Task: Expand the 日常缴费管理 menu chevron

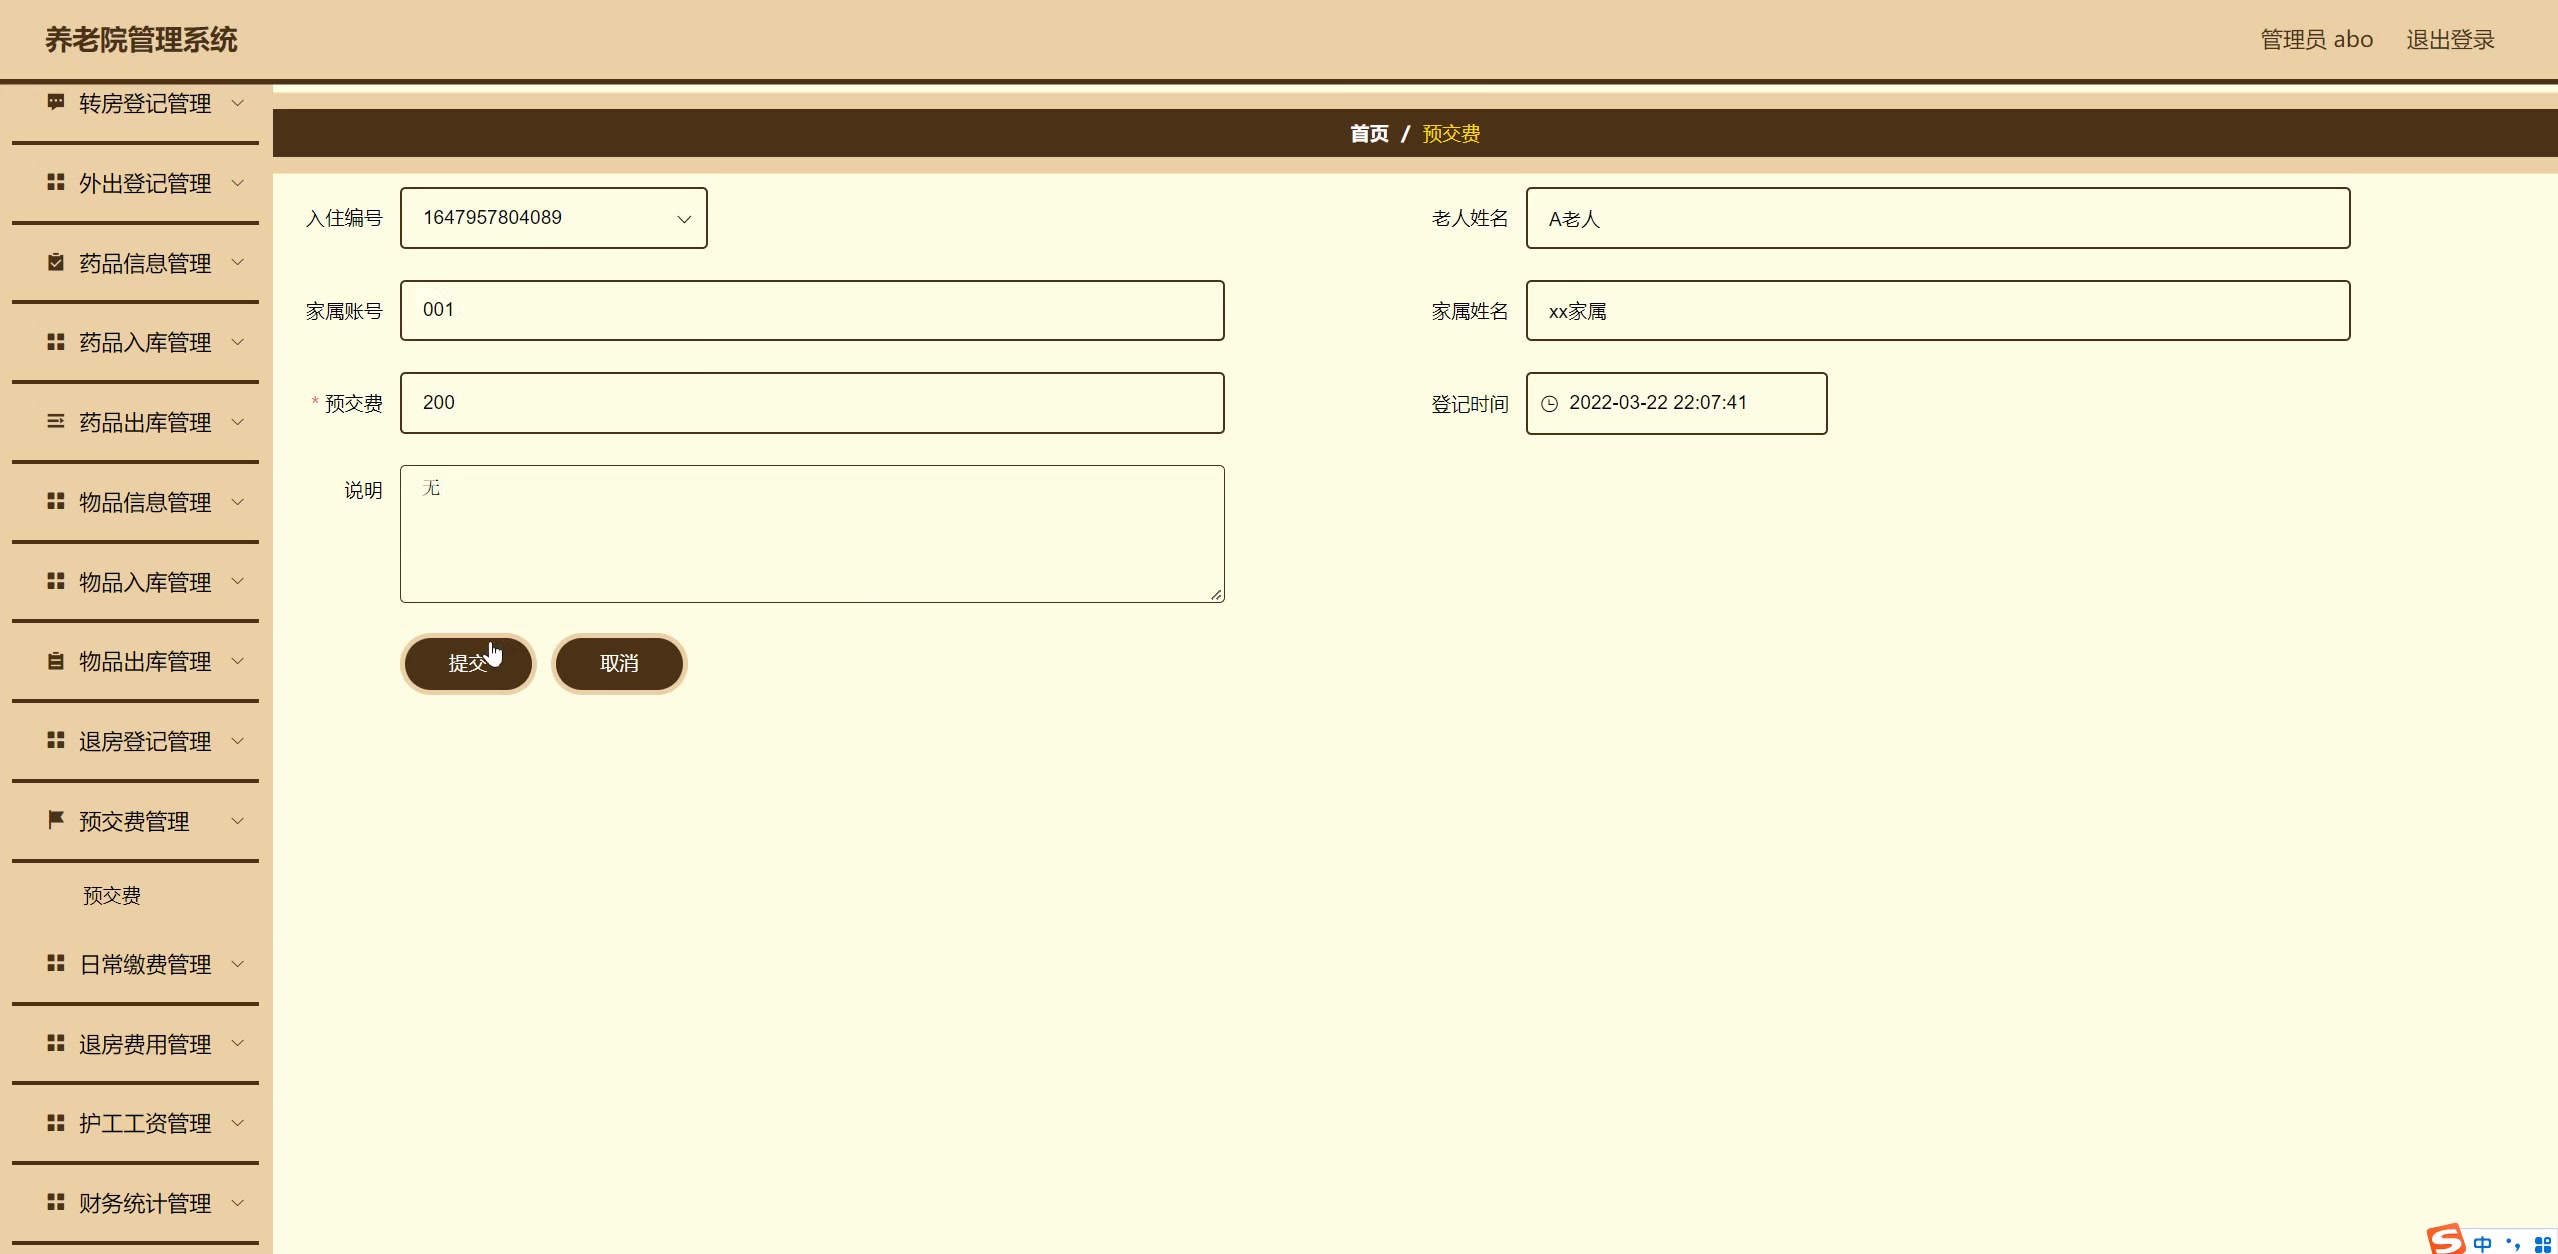Action: [x=238, y=964]
